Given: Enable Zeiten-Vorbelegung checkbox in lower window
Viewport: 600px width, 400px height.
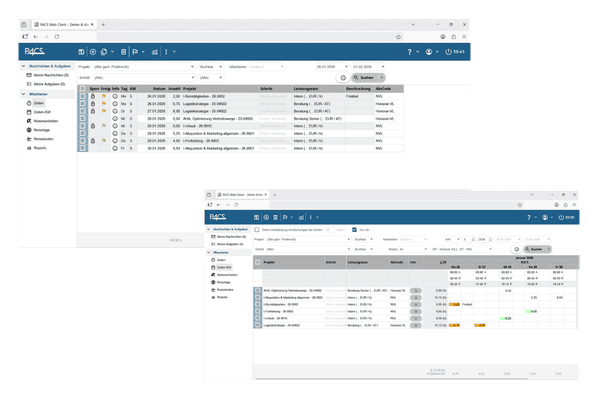Looking at the screenshot, I should [257, 230].
